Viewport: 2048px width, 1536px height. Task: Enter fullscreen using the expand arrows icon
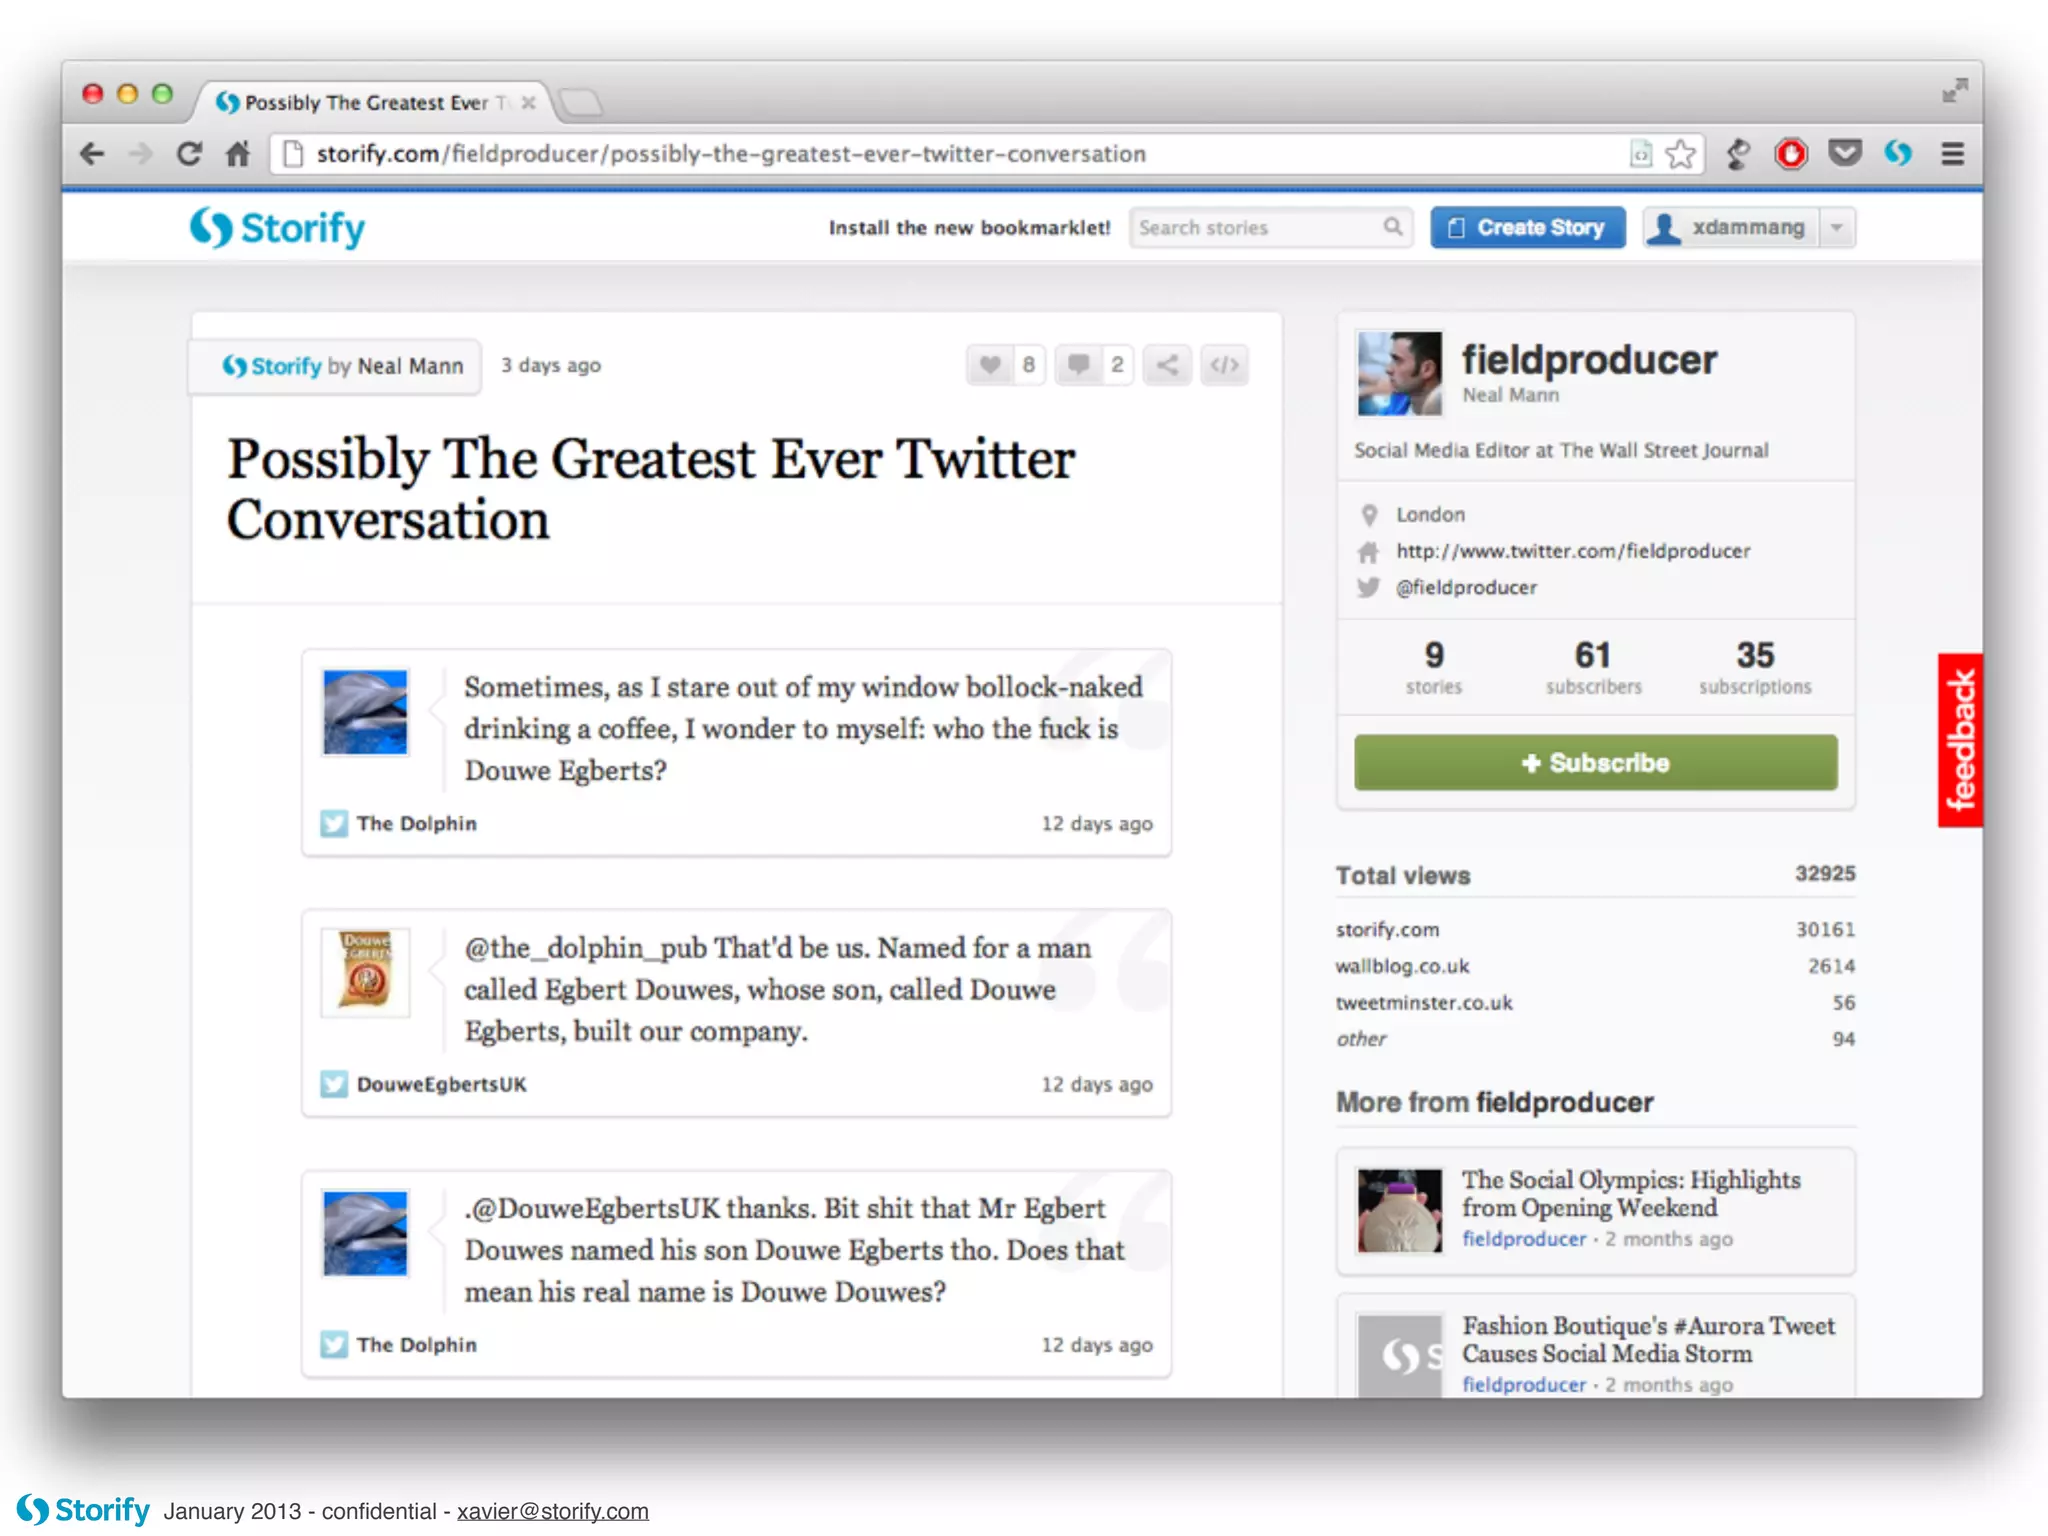[1954, 91]
